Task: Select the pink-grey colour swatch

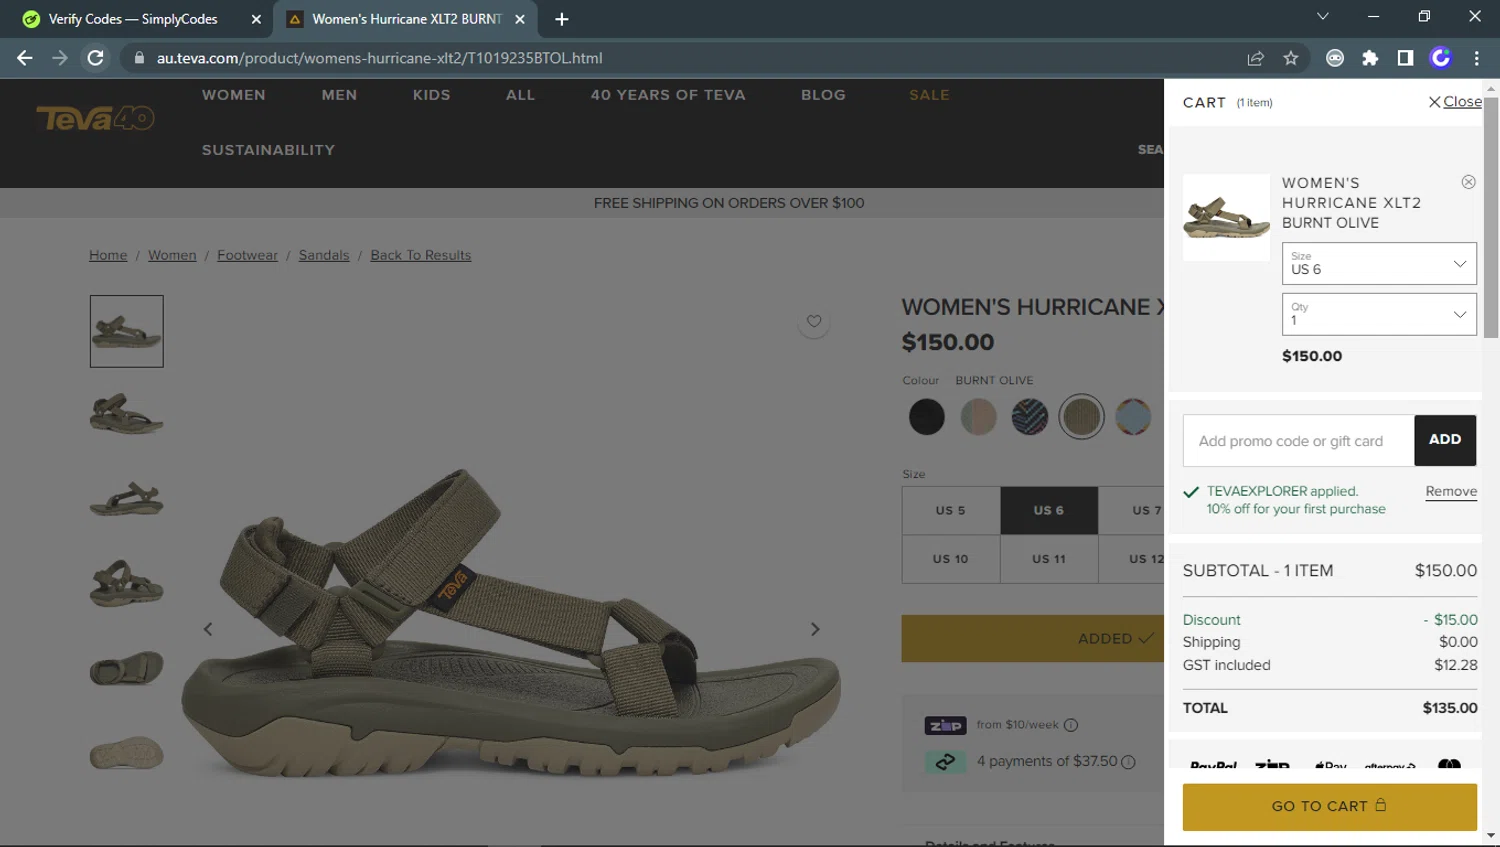Action: [978, 417]
